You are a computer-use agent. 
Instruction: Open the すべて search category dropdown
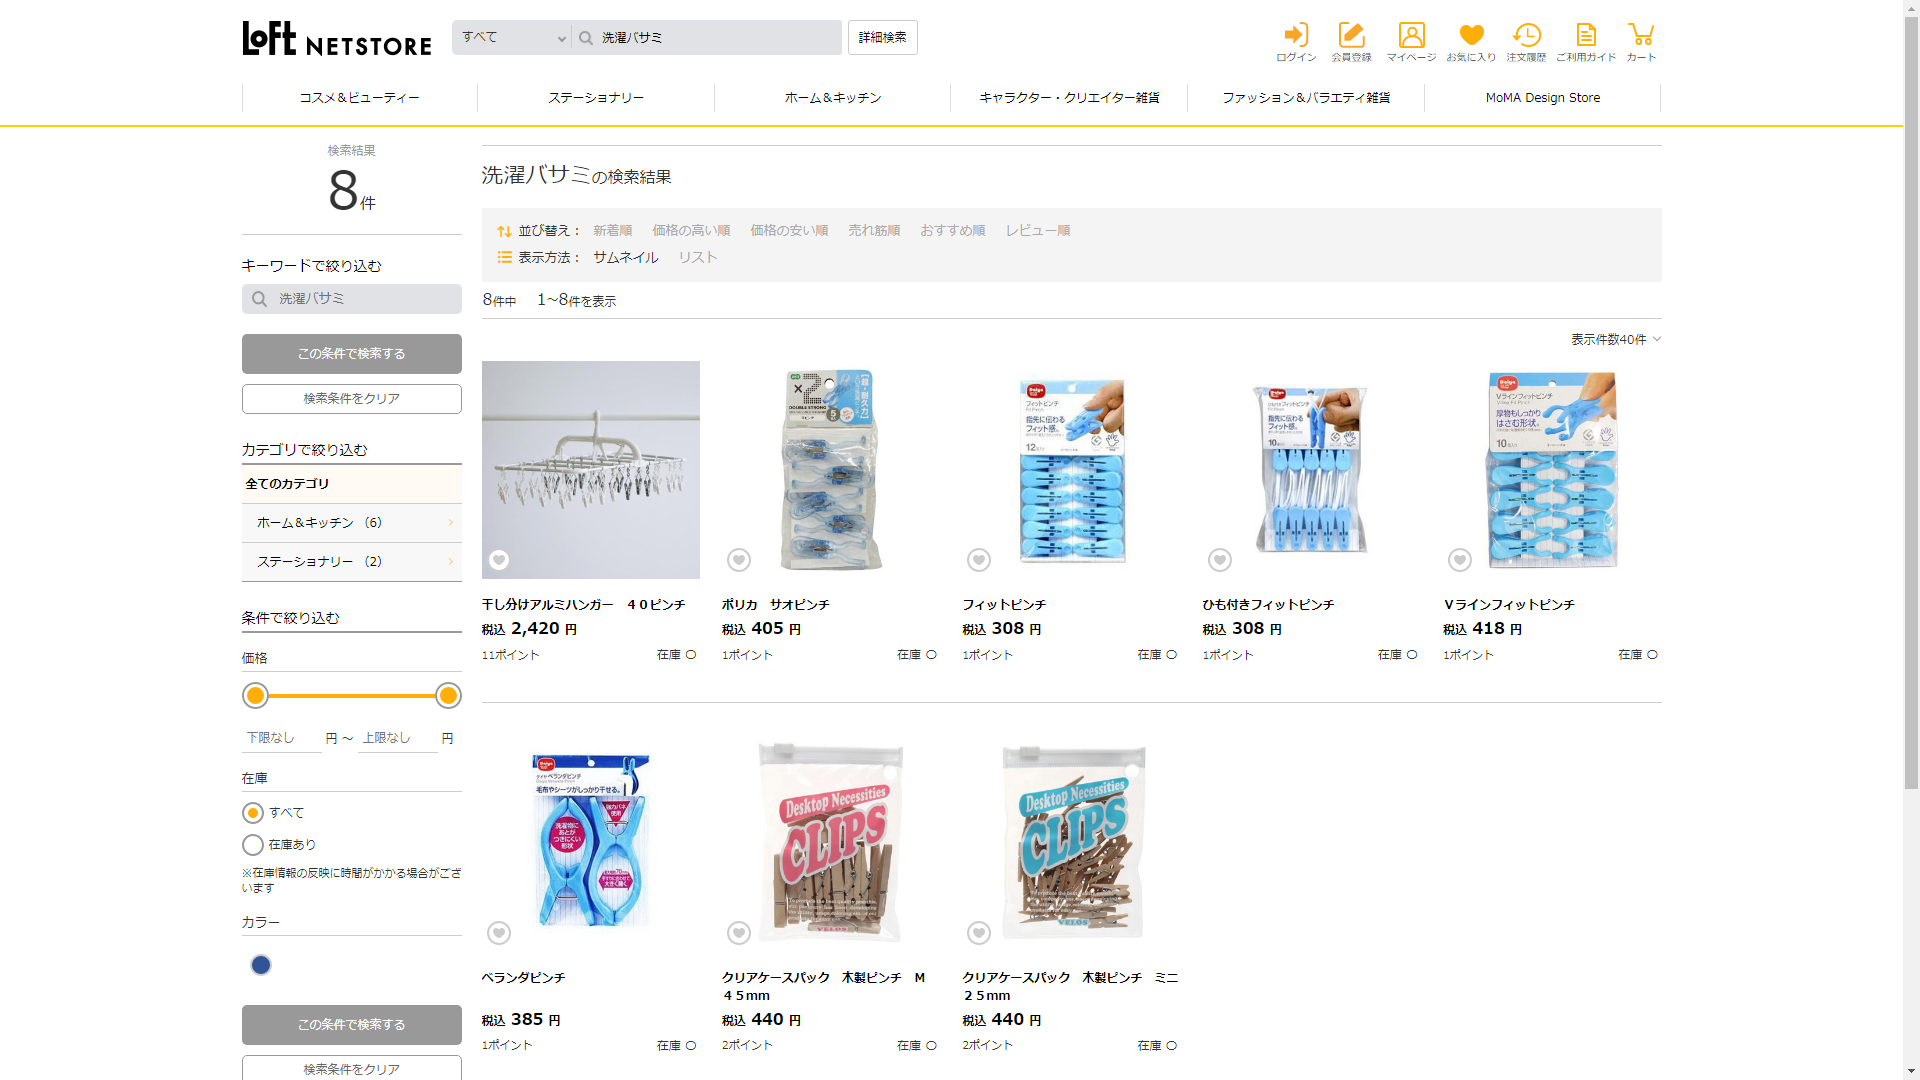pos(512,38)
